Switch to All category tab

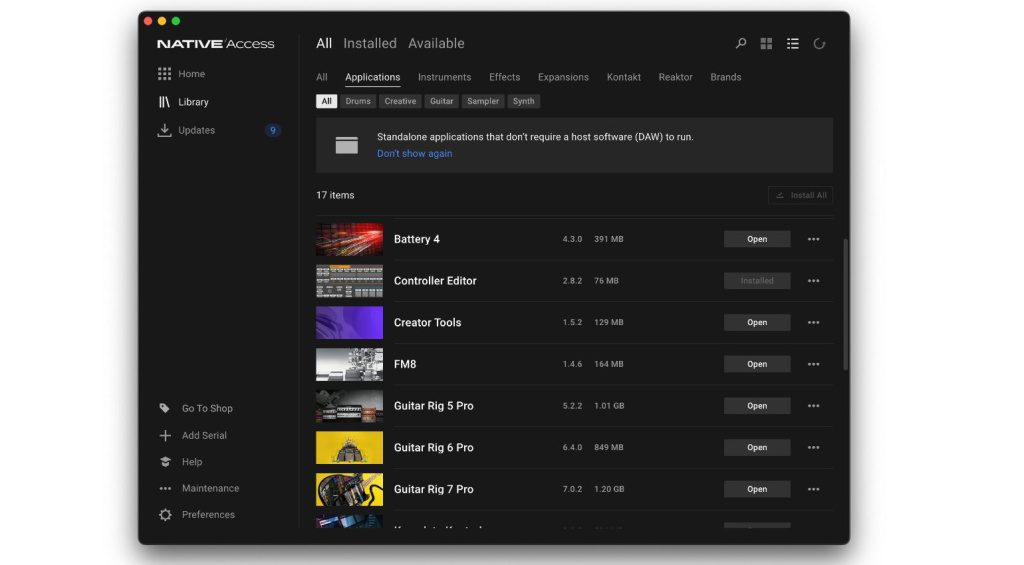point(322,77)
